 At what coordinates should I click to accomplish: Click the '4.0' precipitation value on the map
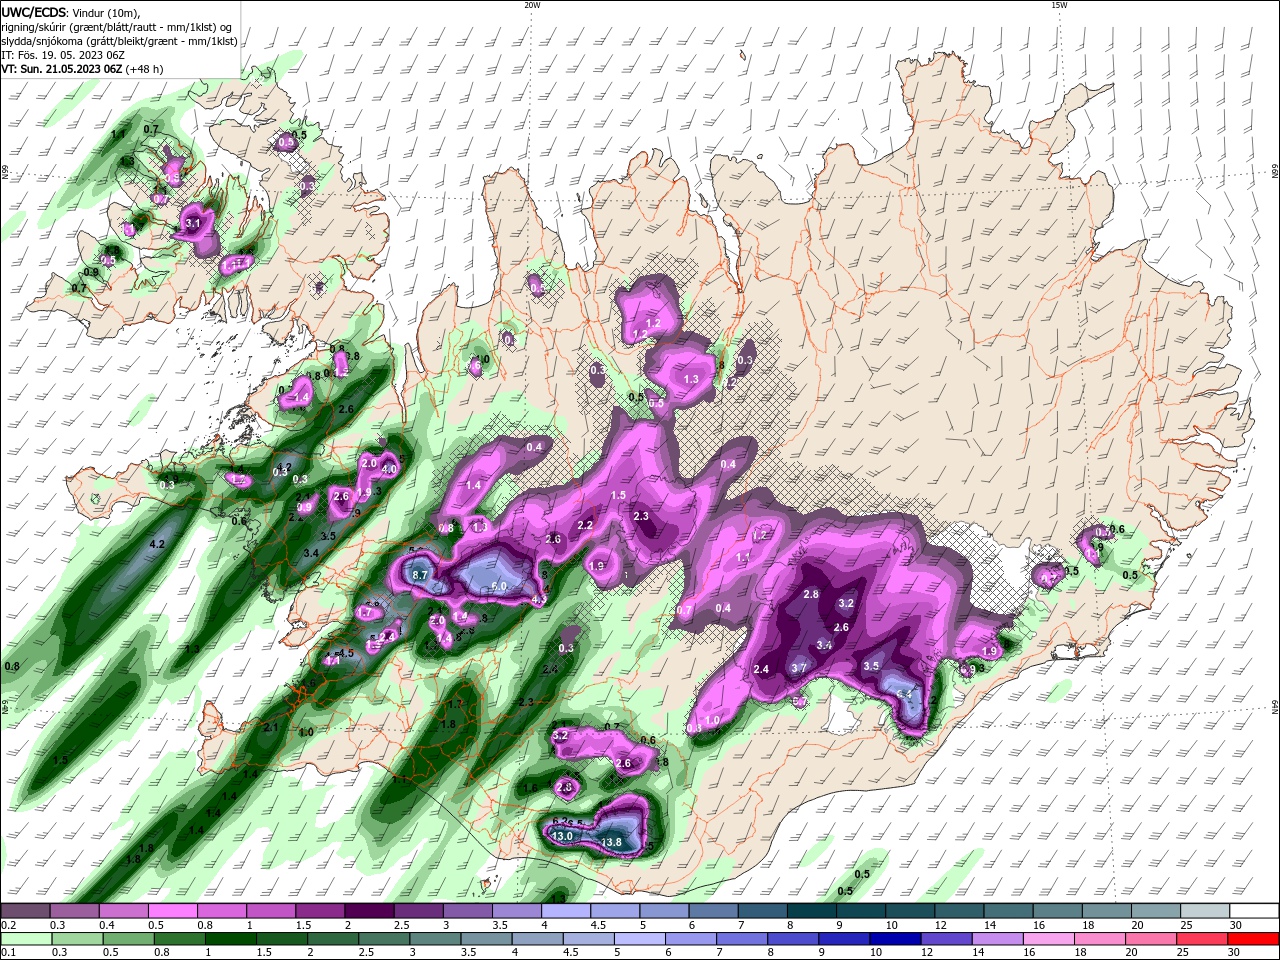[x=390, y=469]
